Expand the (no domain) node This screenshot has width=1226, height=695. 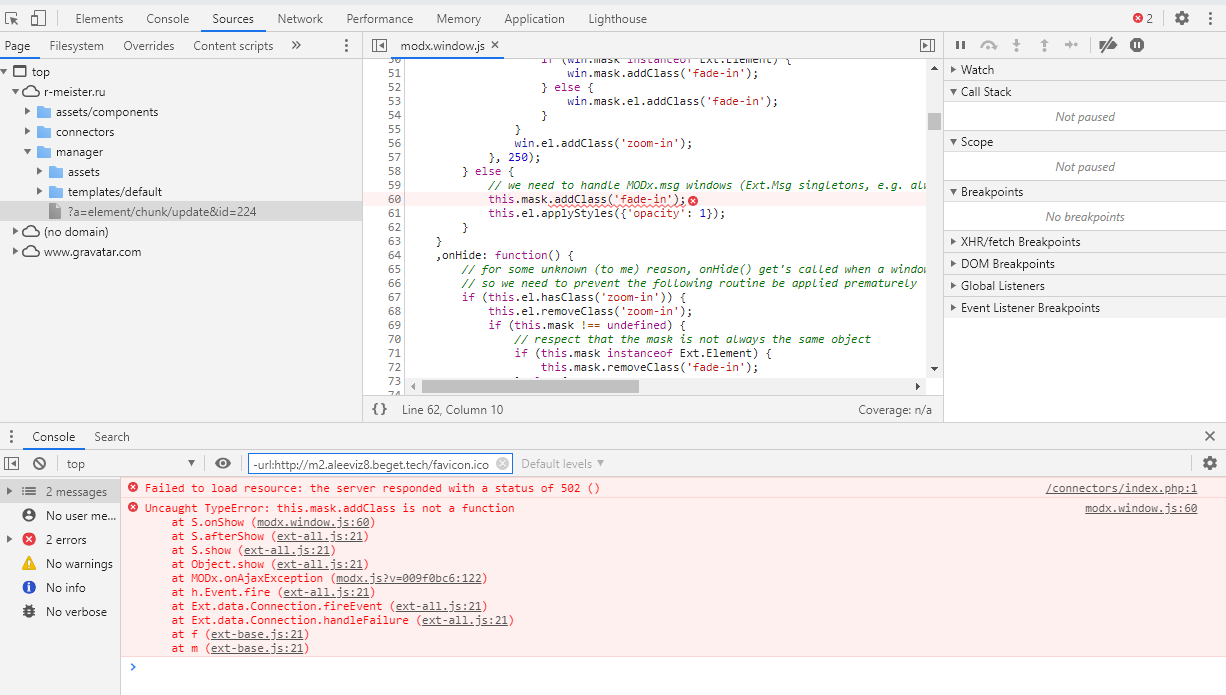(17, 231)
